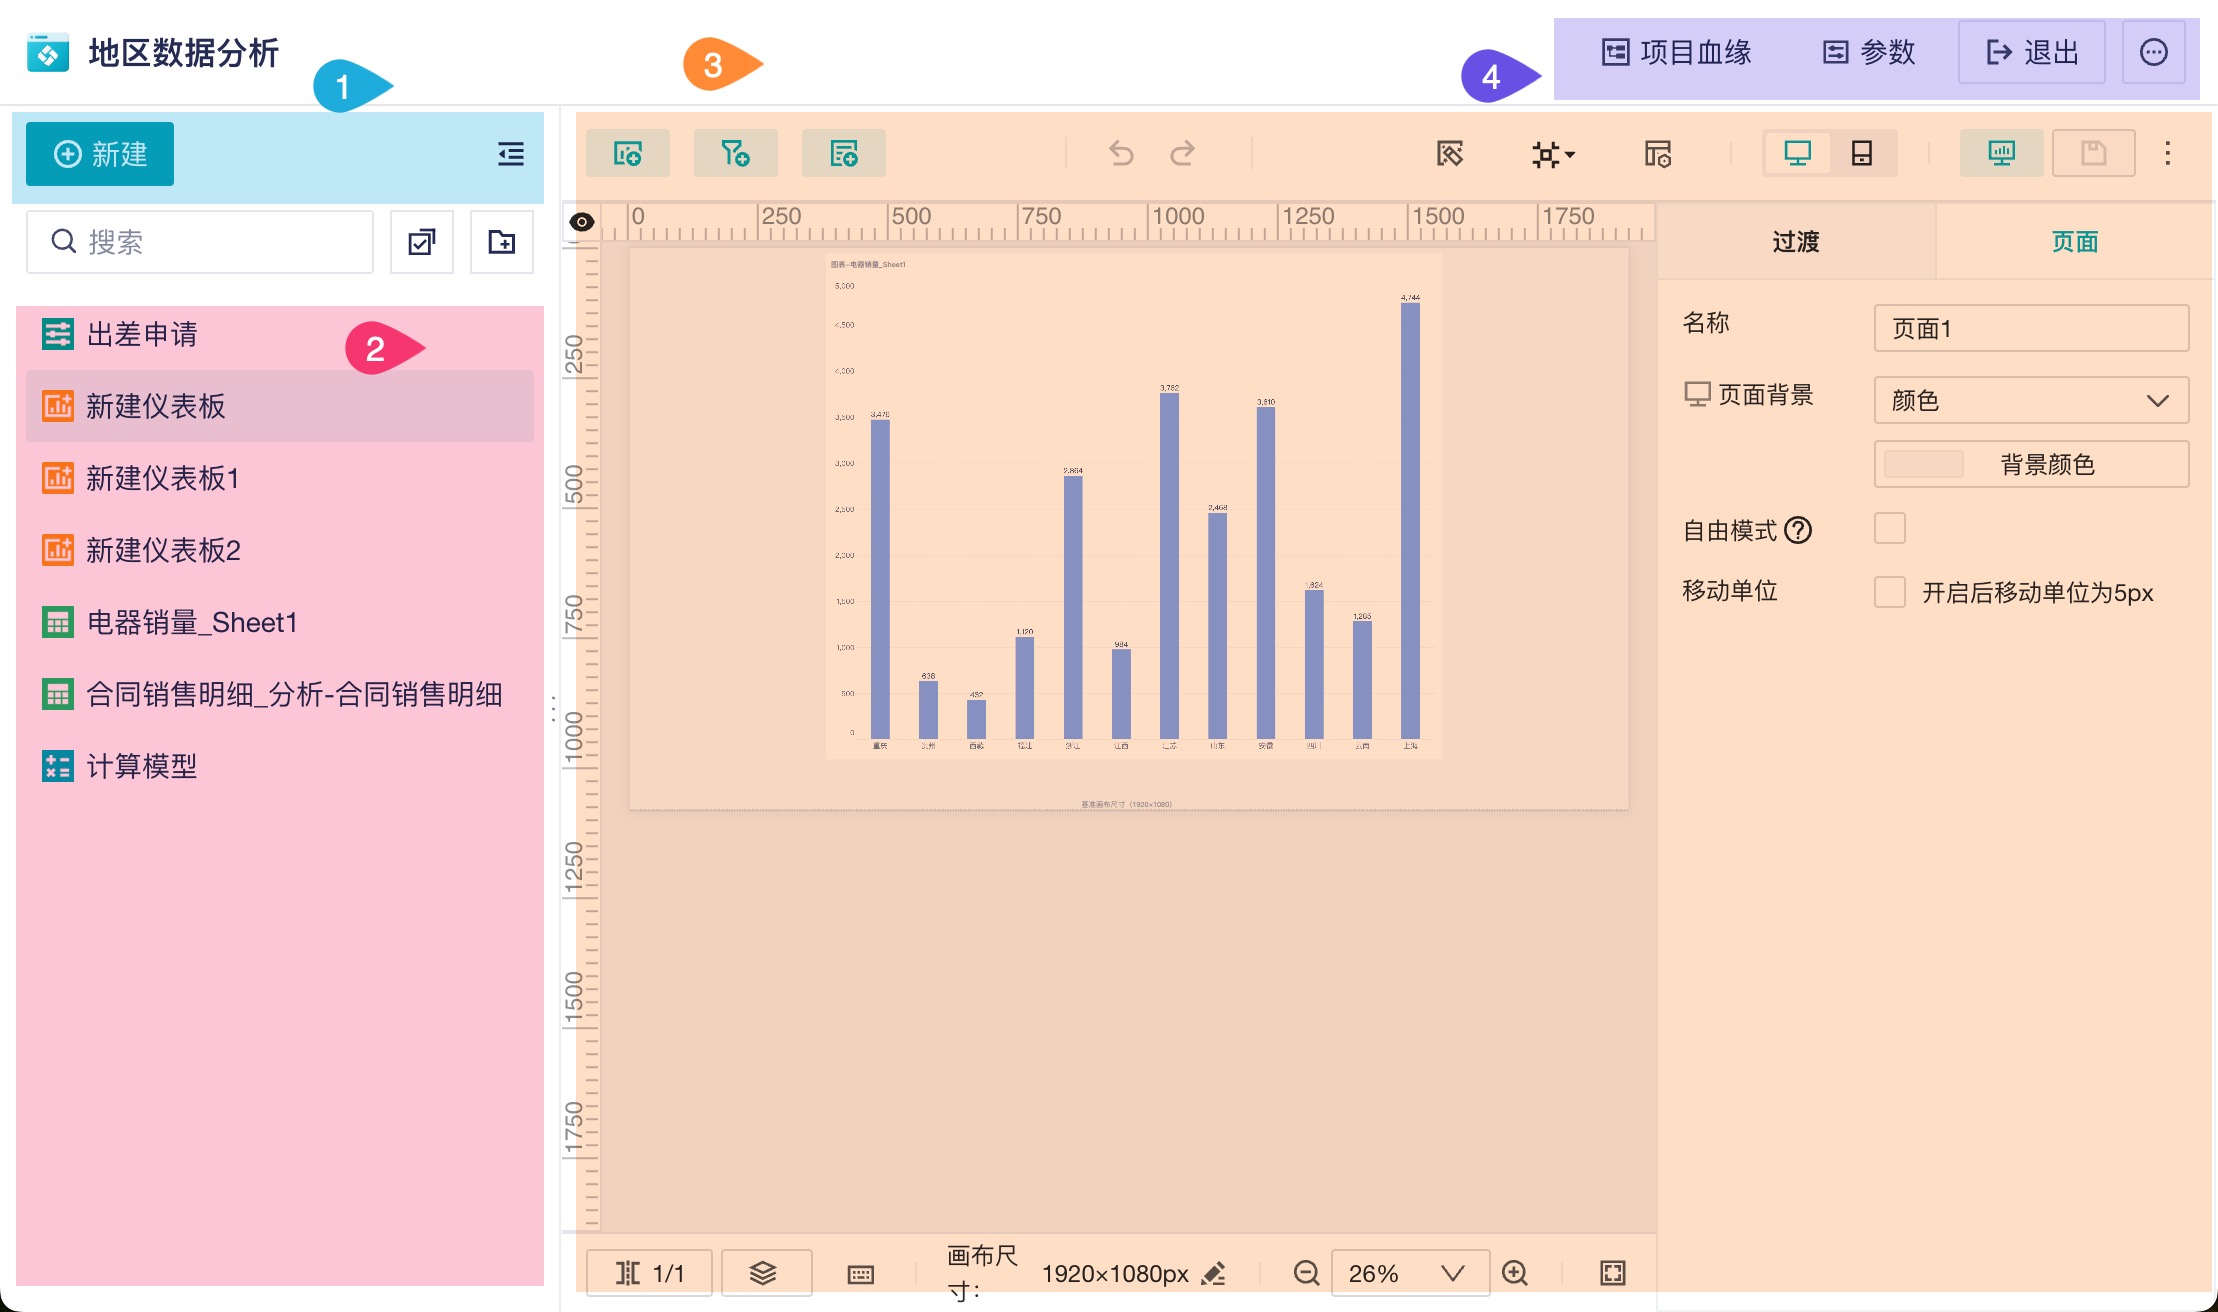Screen dimensions: 2218x1312
Task: Click the undo arrow icon
Action: [1121, 154]
